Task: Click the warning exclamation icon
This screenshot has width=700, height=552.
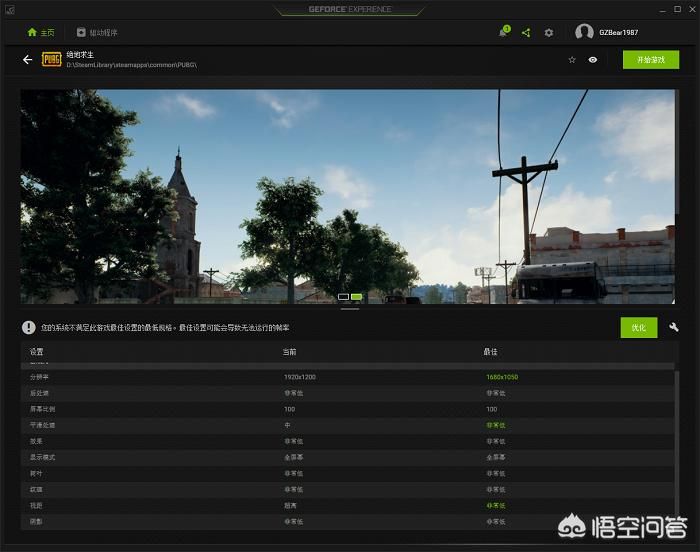Action: [30, 327]
